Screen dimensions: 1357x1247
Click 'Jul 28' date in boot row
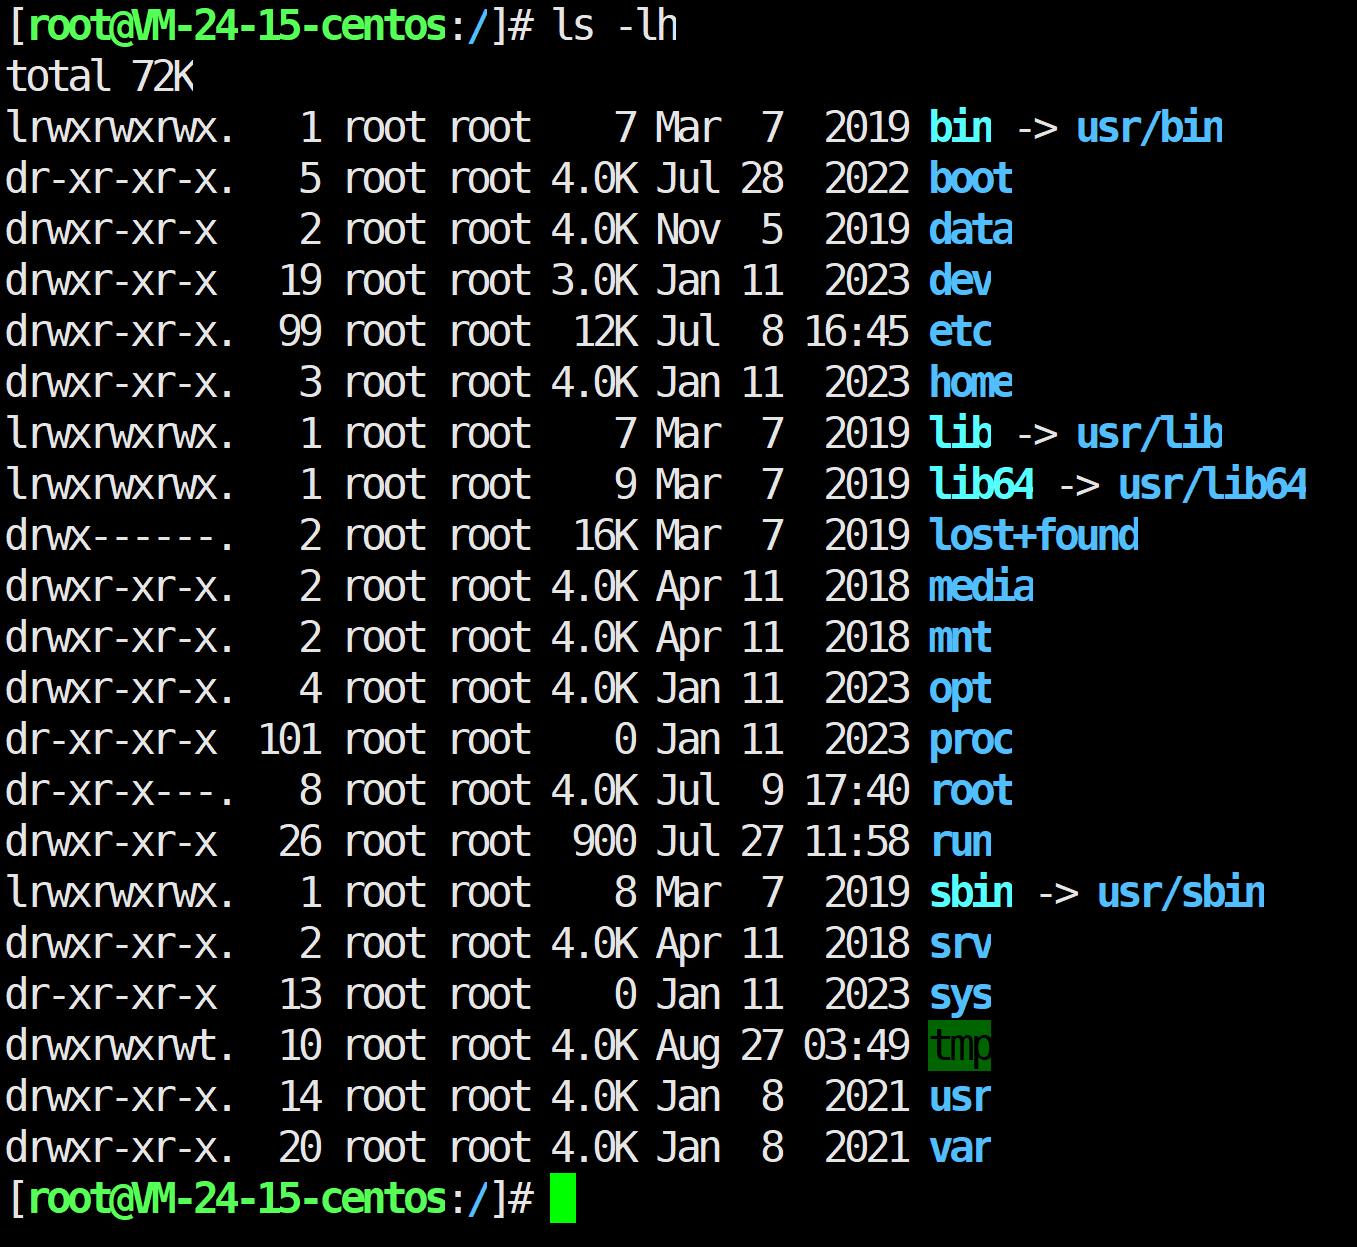tap(720, 178)
